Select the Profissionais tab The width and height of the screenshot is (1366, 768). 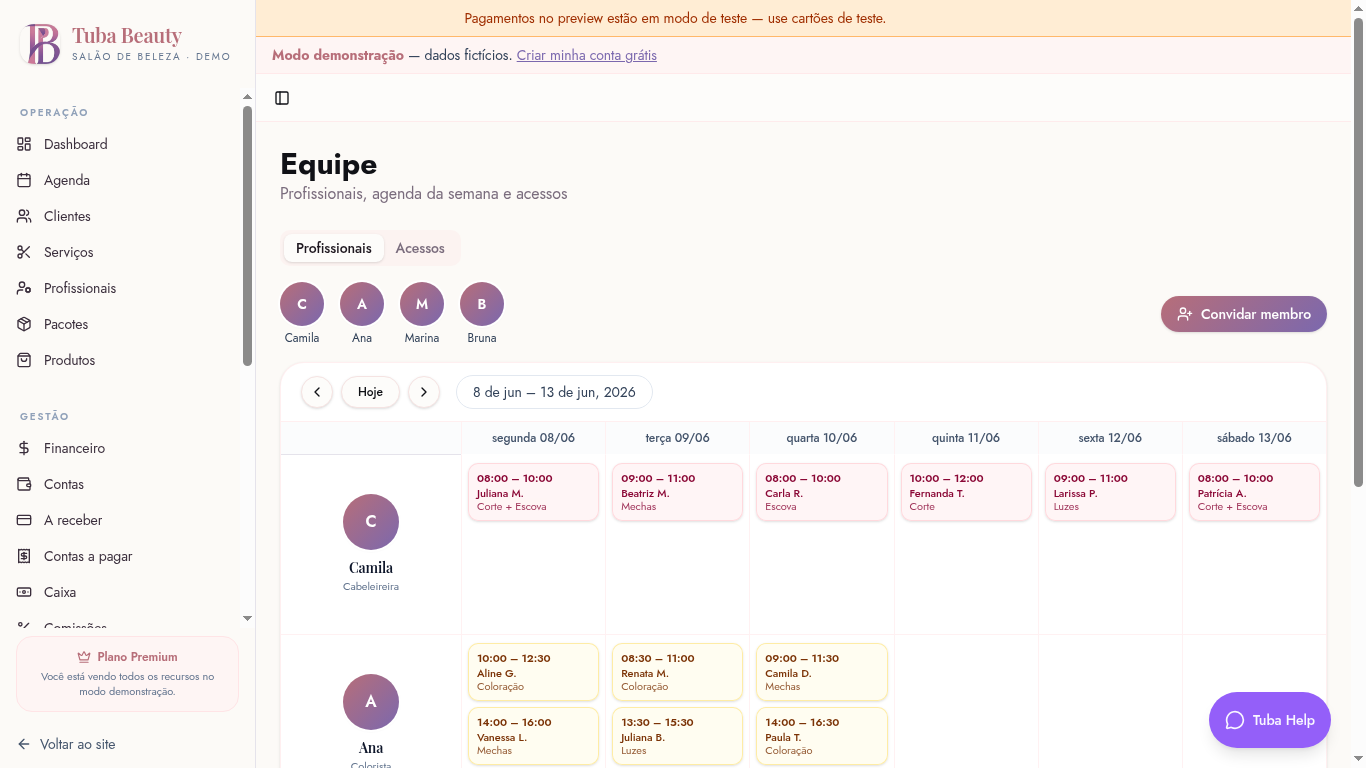click(334, 248)
